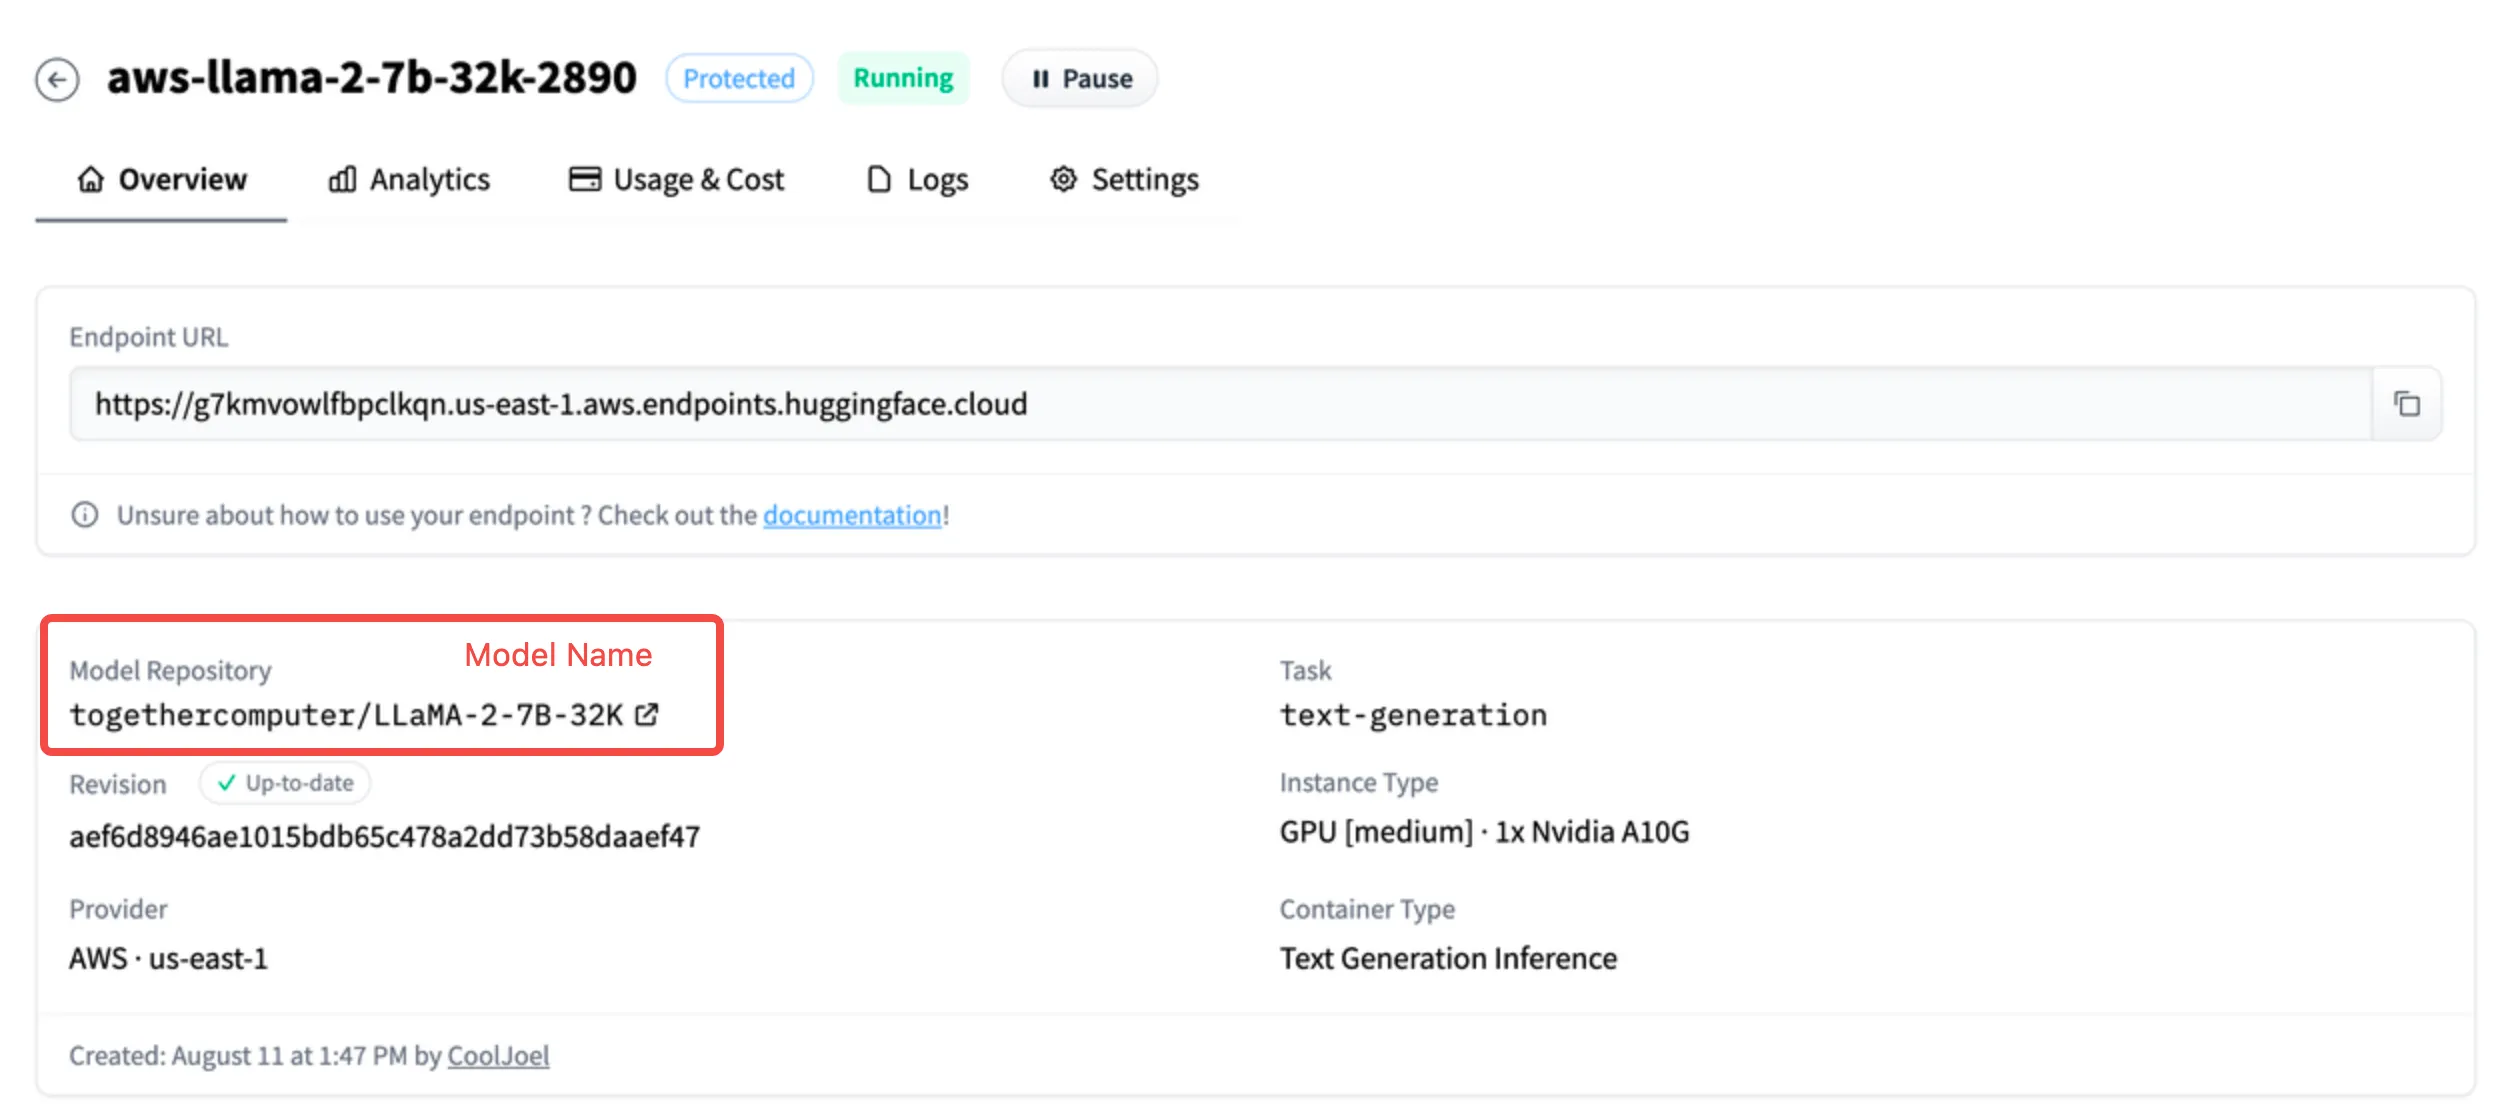Click the Logs file icon
The width and height of the screenshot is (2506, 1120).
pos(879,180)
